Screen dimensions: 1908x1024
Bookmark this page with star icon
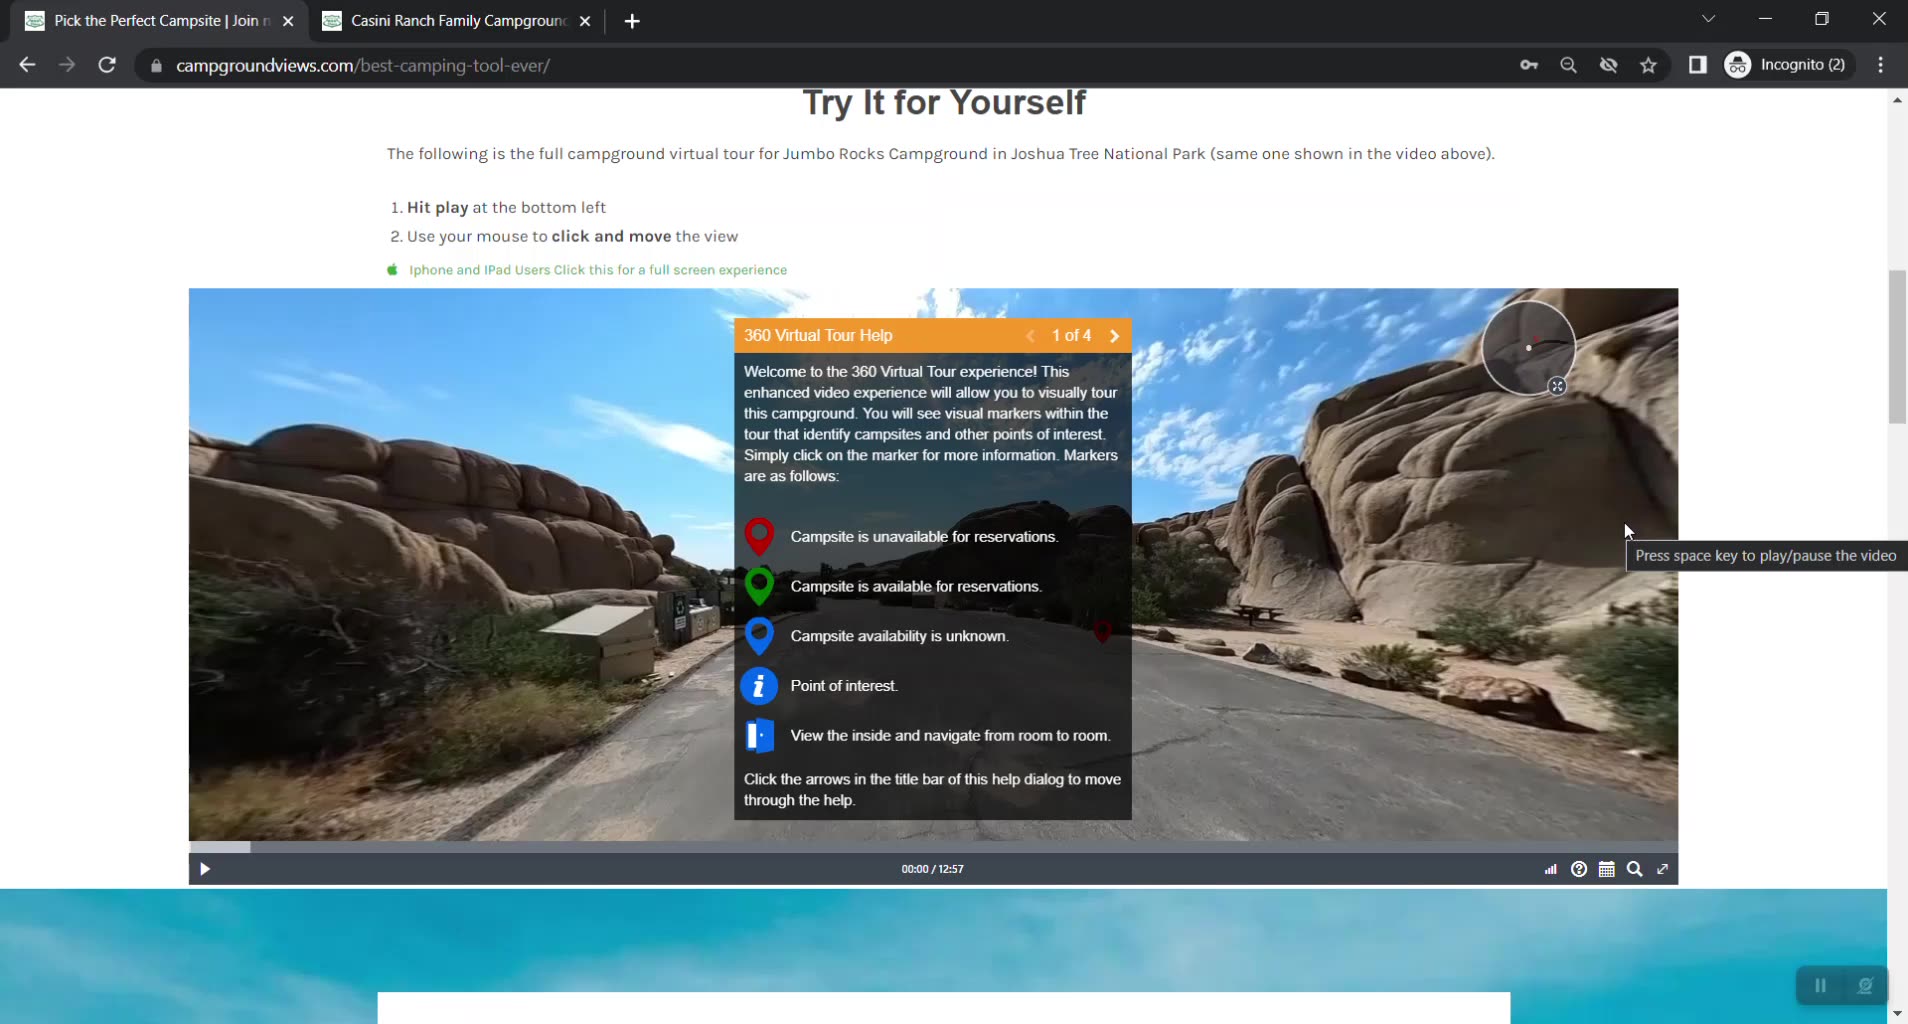pyautogui.click(x=1649, y=65)
